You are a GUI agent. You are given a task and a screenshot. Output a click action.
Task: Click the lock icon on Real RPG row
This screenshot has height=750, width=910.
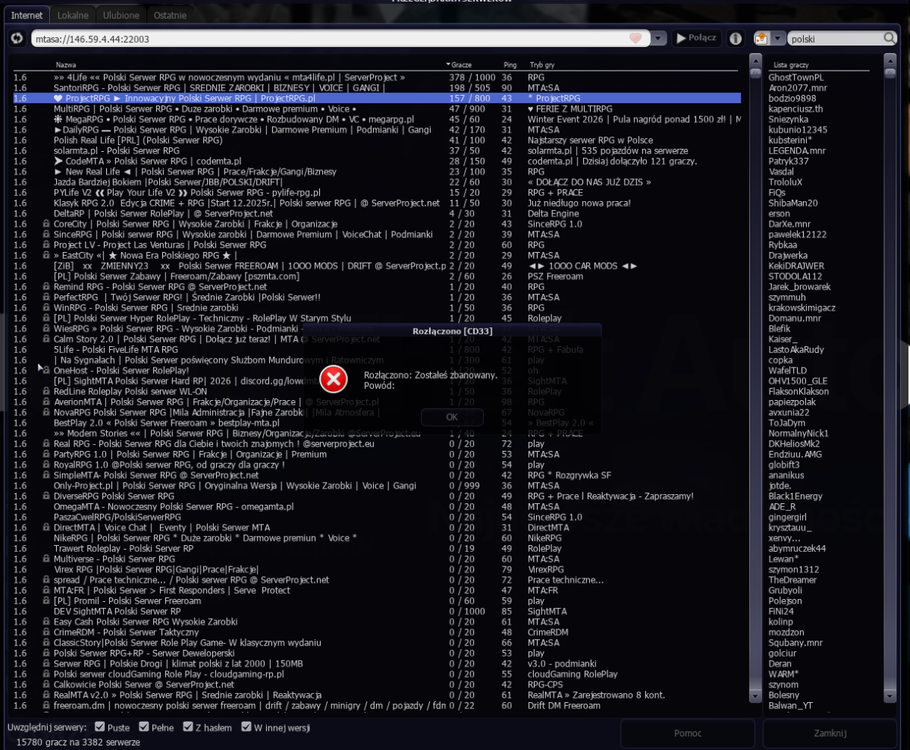pos(46,443)
